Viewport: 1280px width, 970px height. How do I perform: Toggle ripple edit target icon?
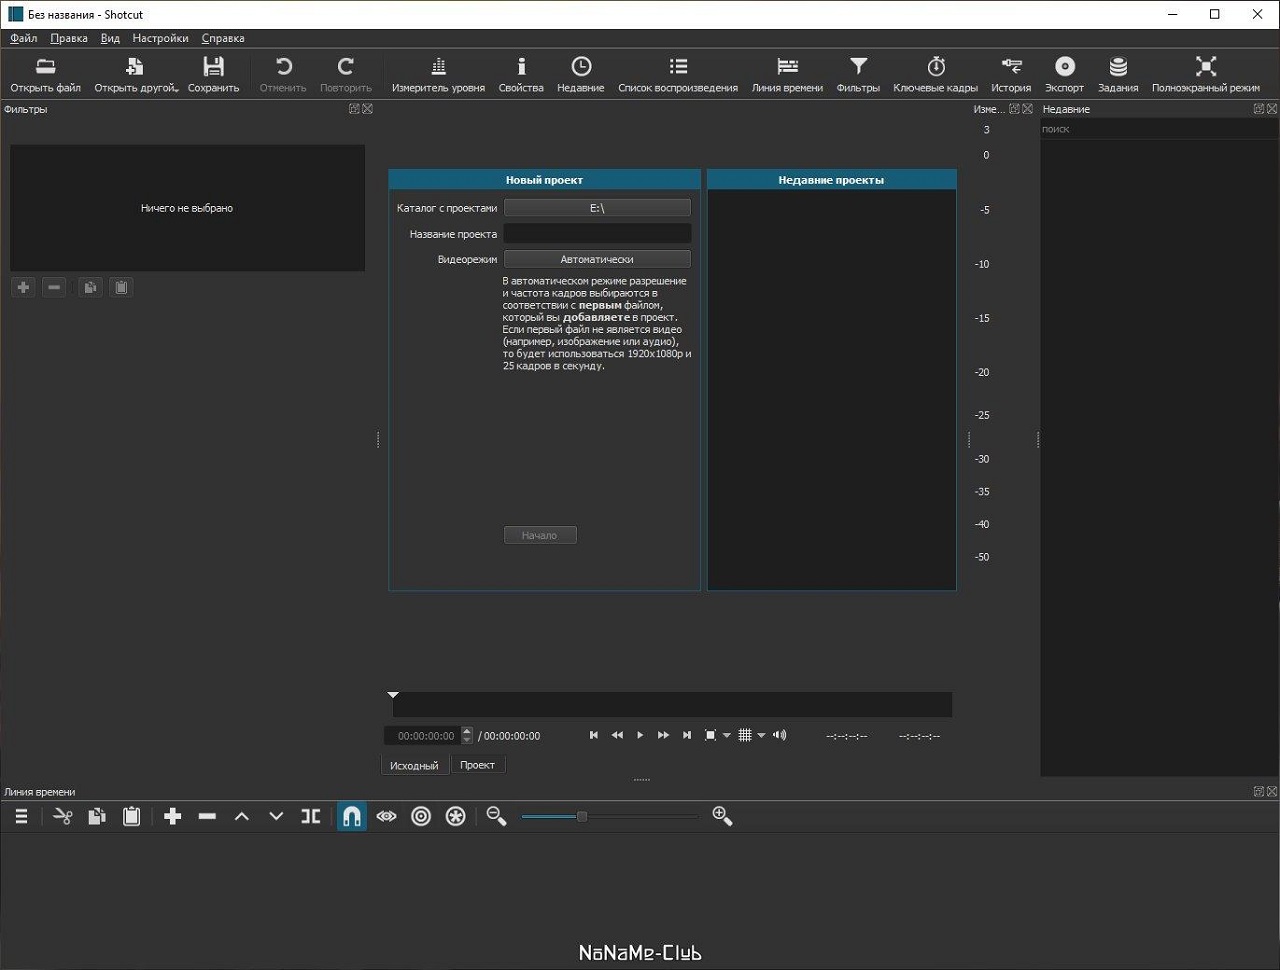click(421, 817)
